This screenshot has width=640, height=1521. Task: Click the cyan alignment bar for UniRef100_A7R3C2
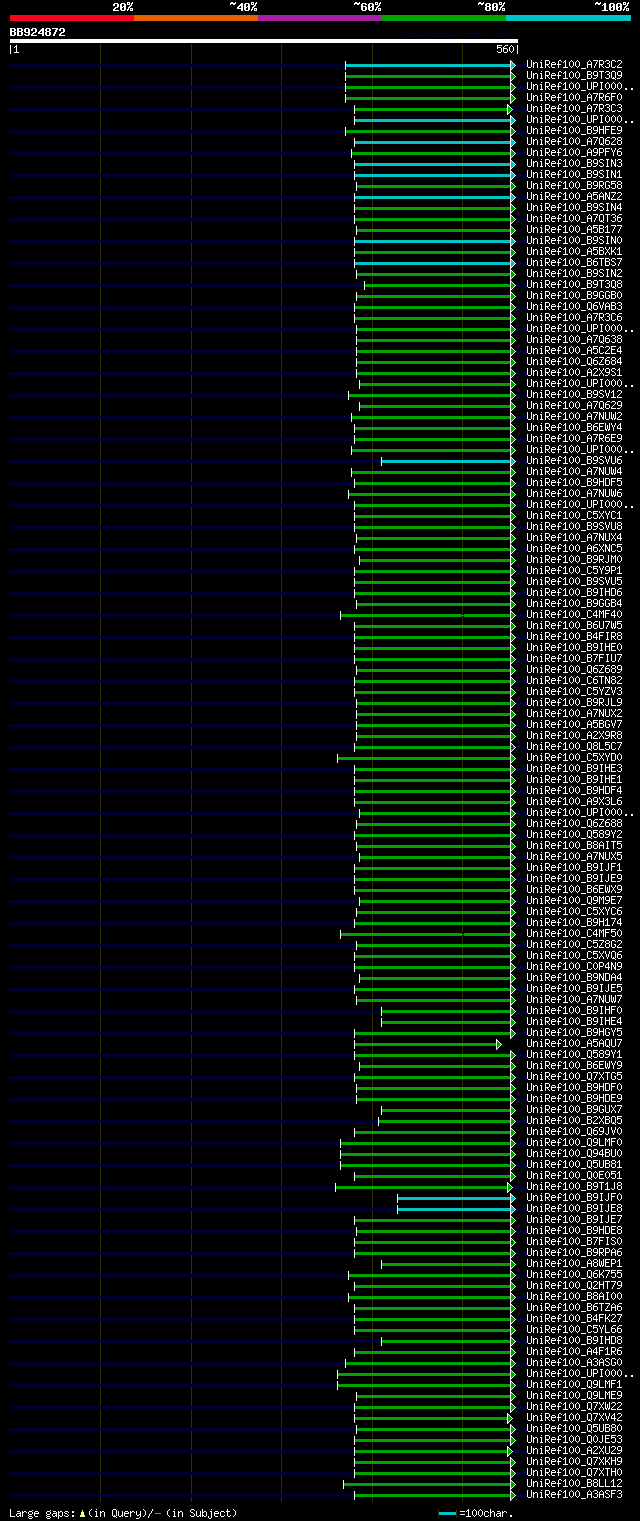tap(430, 65)
